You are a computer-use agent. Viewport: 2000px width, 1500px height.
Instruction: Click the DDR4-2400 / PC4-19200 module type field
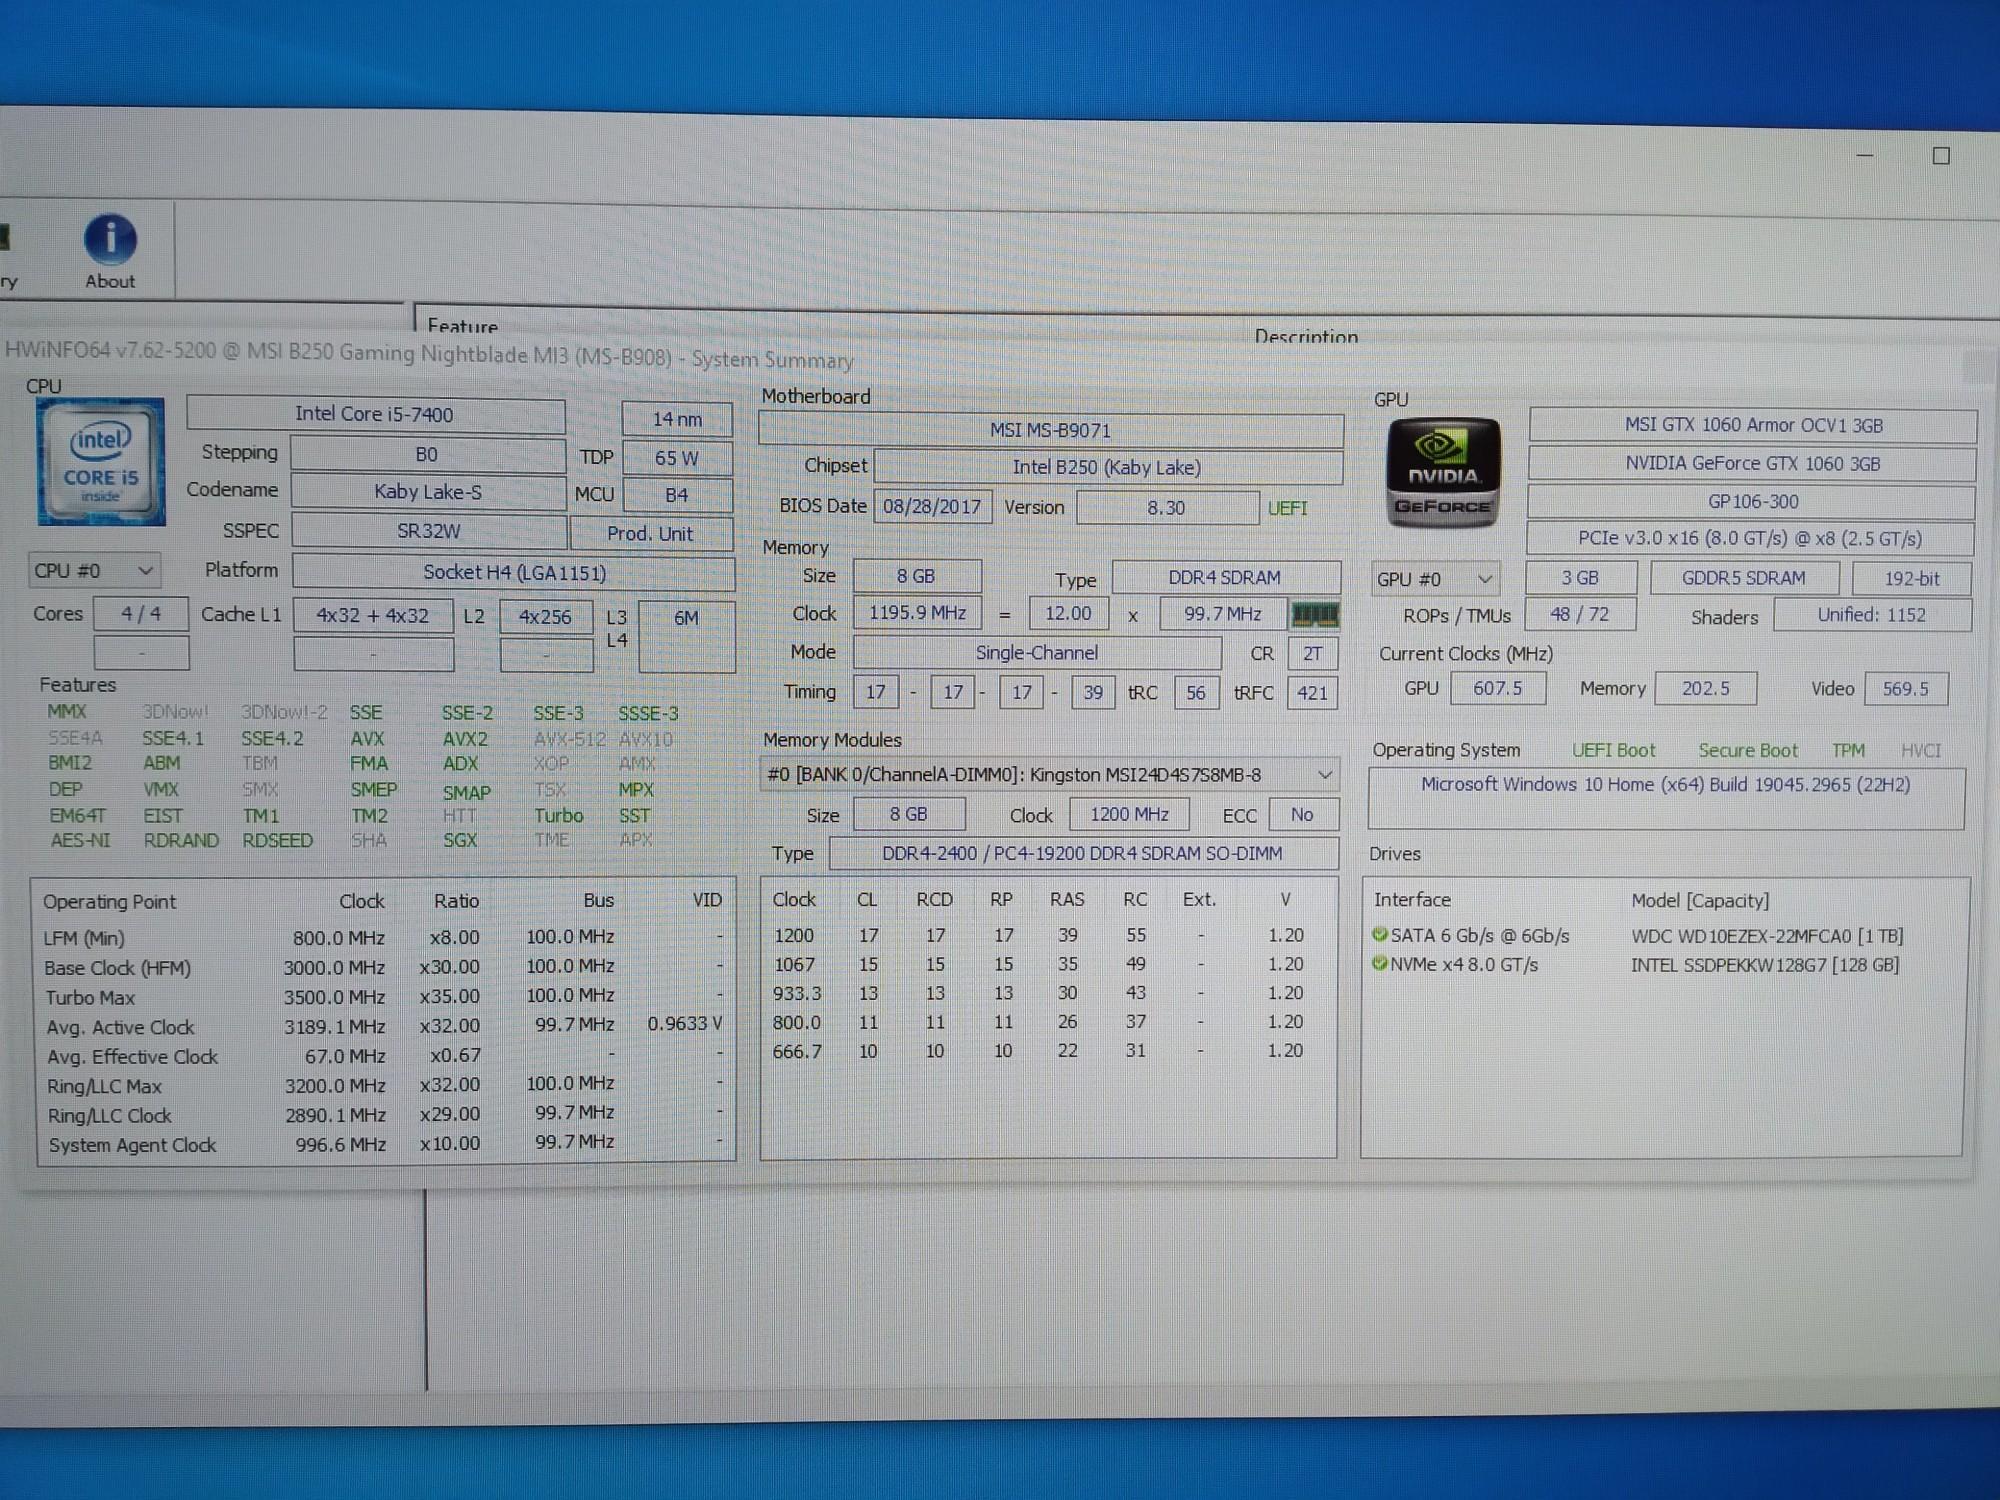tap(1083, 853)
